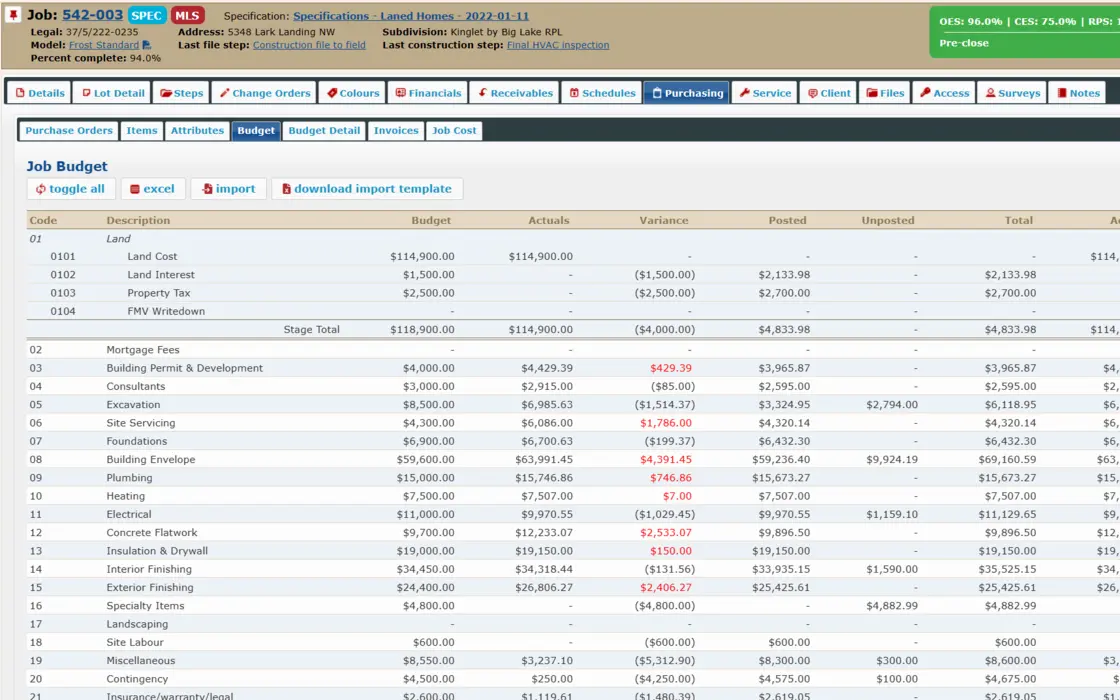Switch to the Details tab
1120x700 pixels.
[x=39, y=93]
